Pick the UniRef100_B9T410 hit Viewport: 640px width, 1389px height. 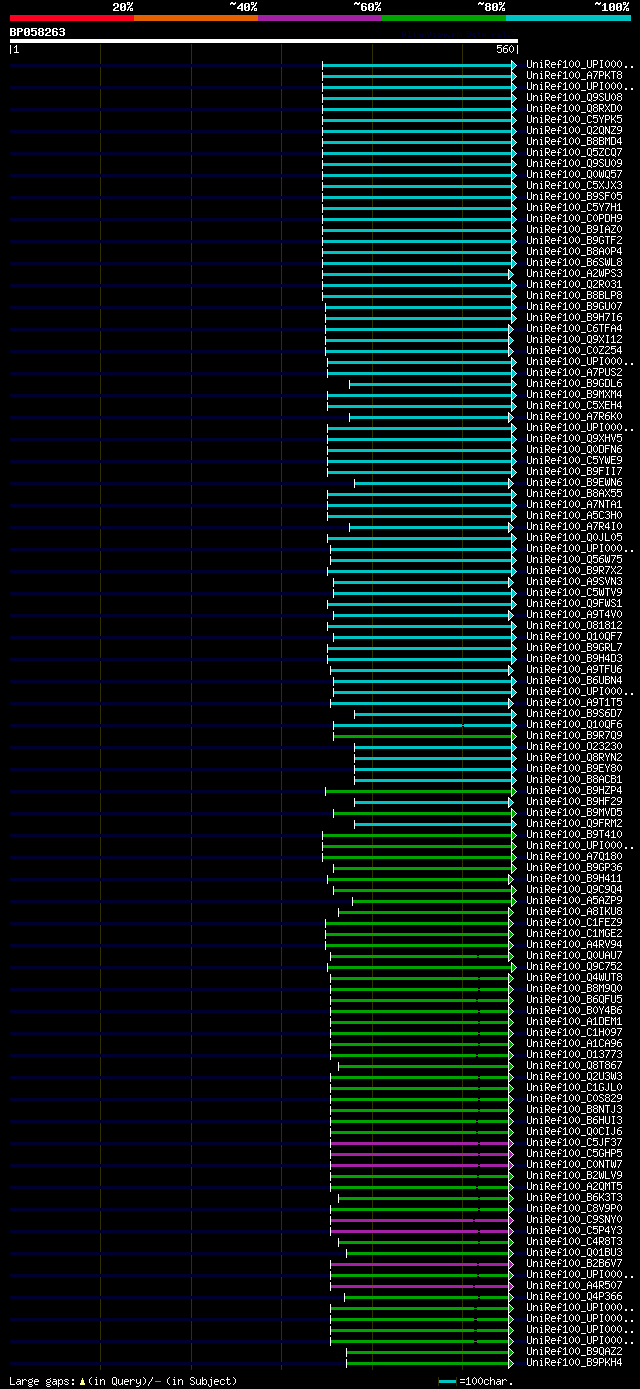[x=574, y=834]
